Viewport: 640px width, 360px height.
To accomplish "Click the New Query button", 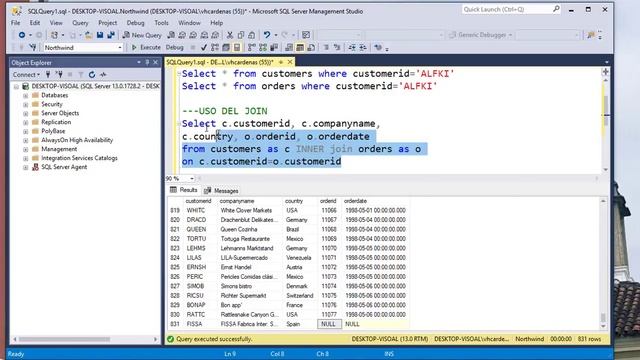I will (x=142, y=35).
